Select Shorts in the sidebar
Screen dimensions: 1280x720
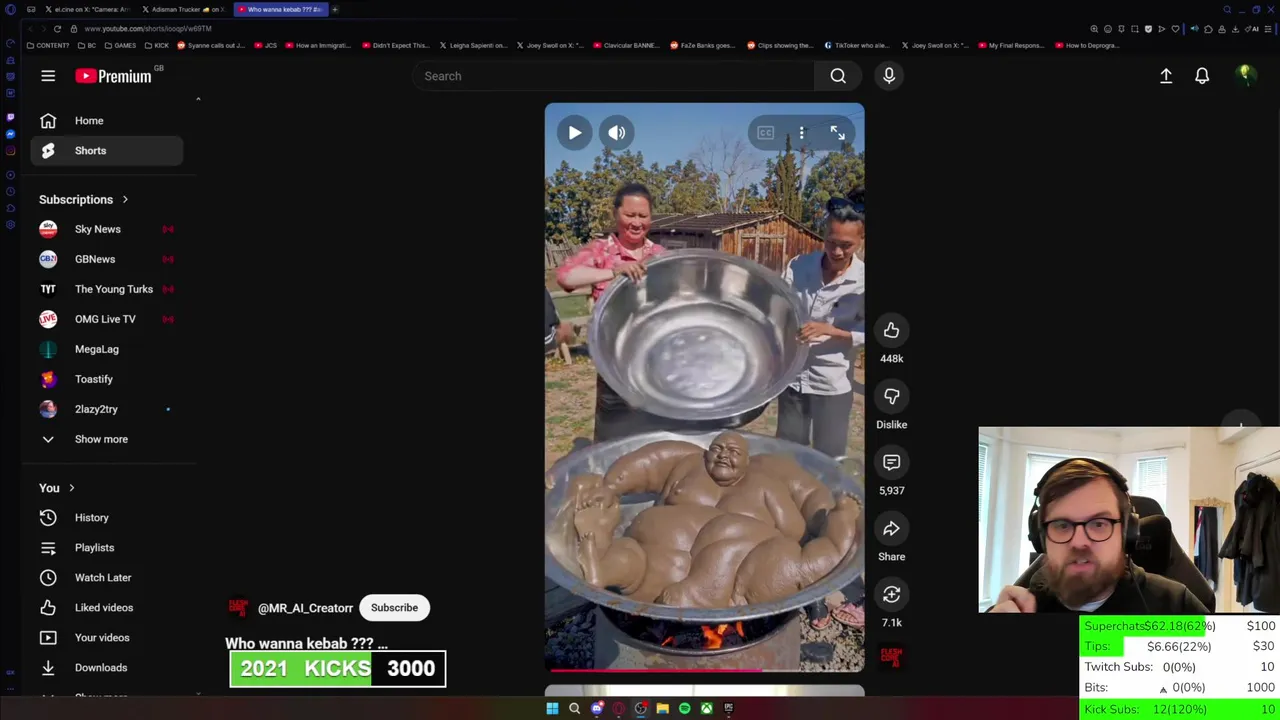[x=107, y=151]
